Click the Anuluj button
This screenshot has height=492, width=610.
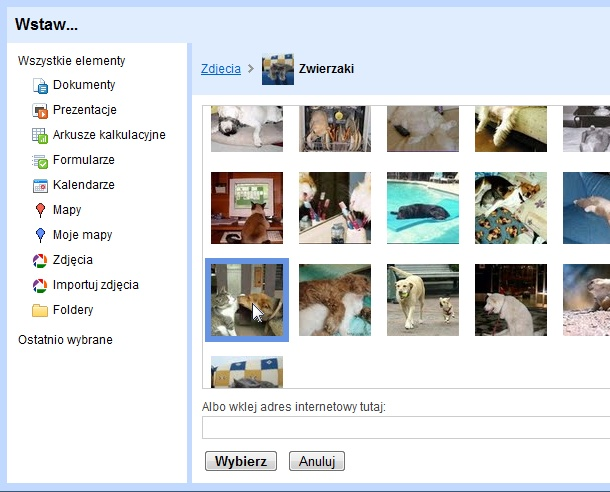[x=317, y=461]
